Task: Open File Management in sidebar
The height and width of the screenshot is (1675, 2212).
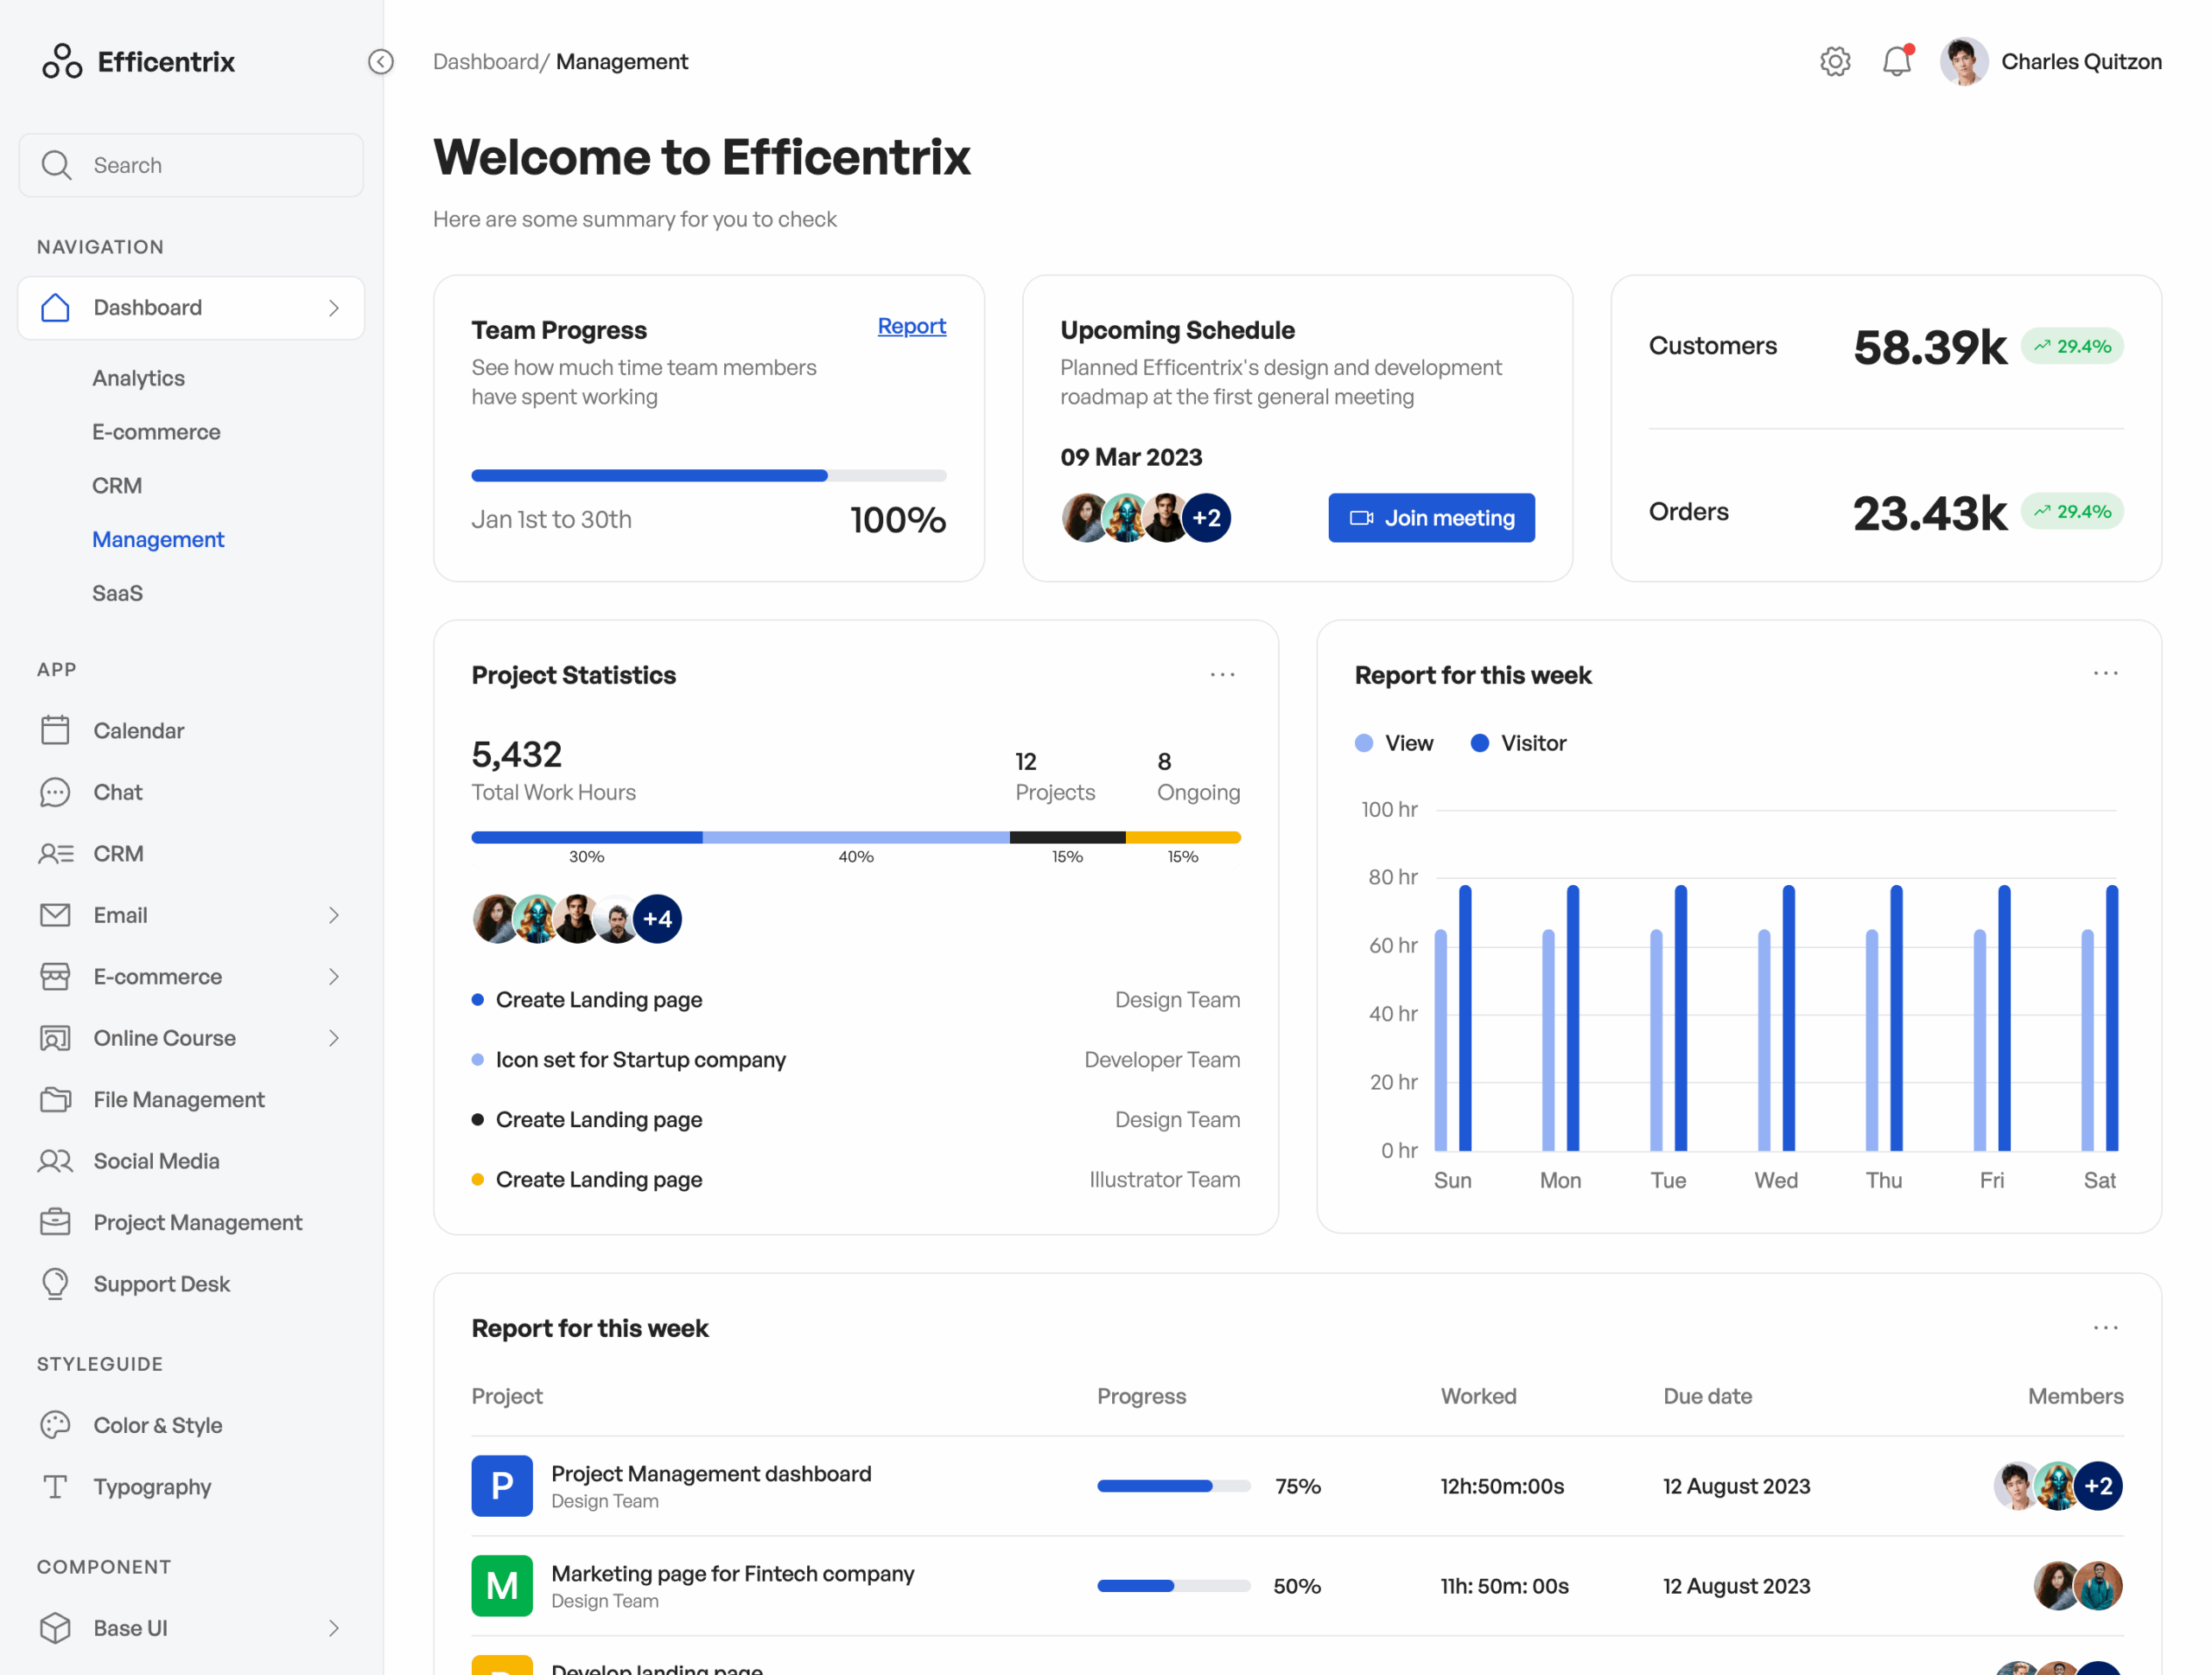Action: point(178,1099)
